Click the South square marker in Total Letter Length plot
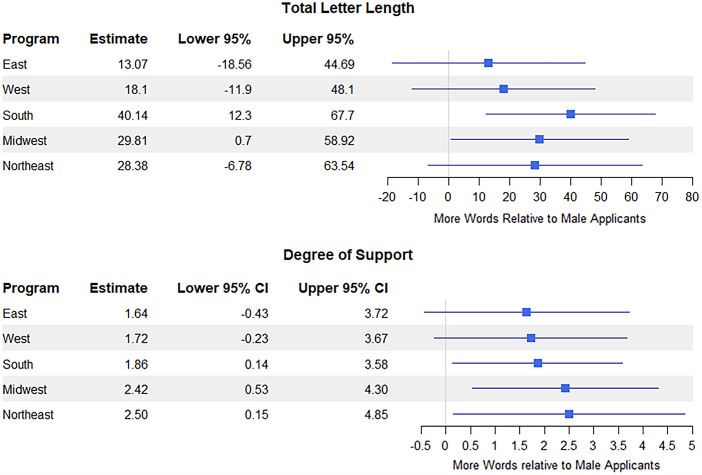 coord(570,114)
